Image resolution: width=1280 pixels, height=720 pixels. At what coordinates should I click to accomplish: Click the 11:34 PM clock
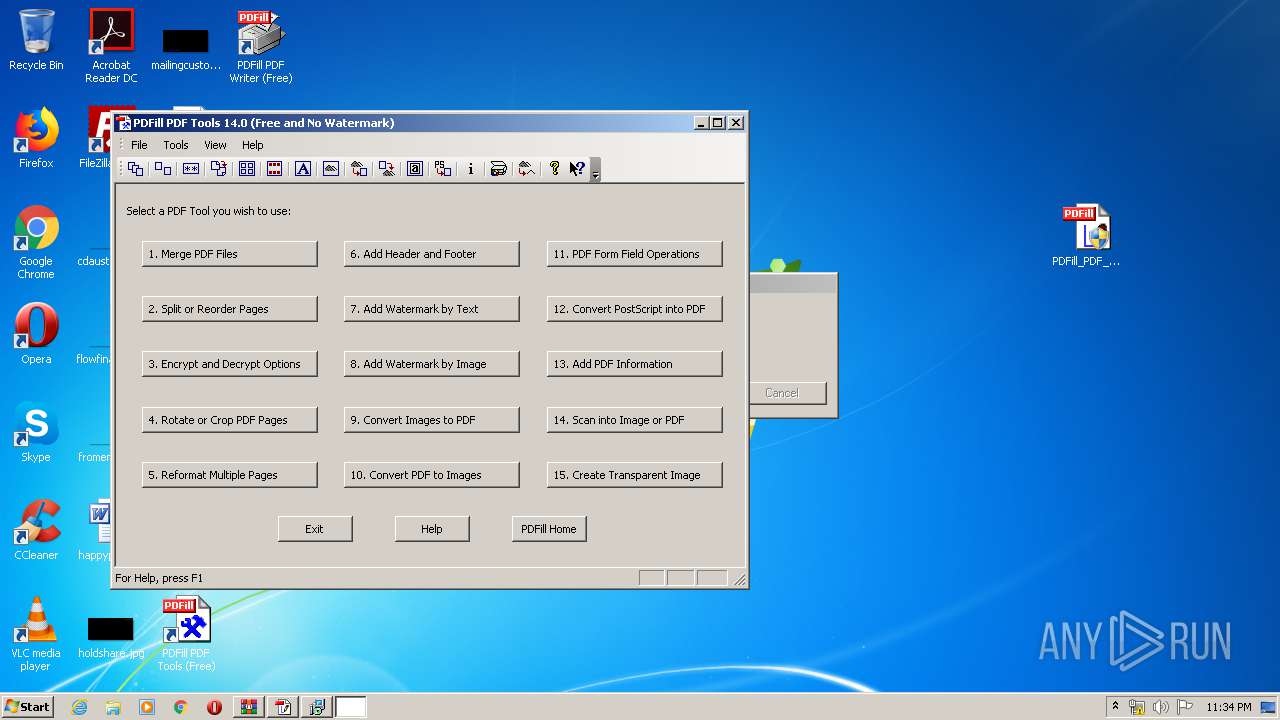click(1228, 707)
